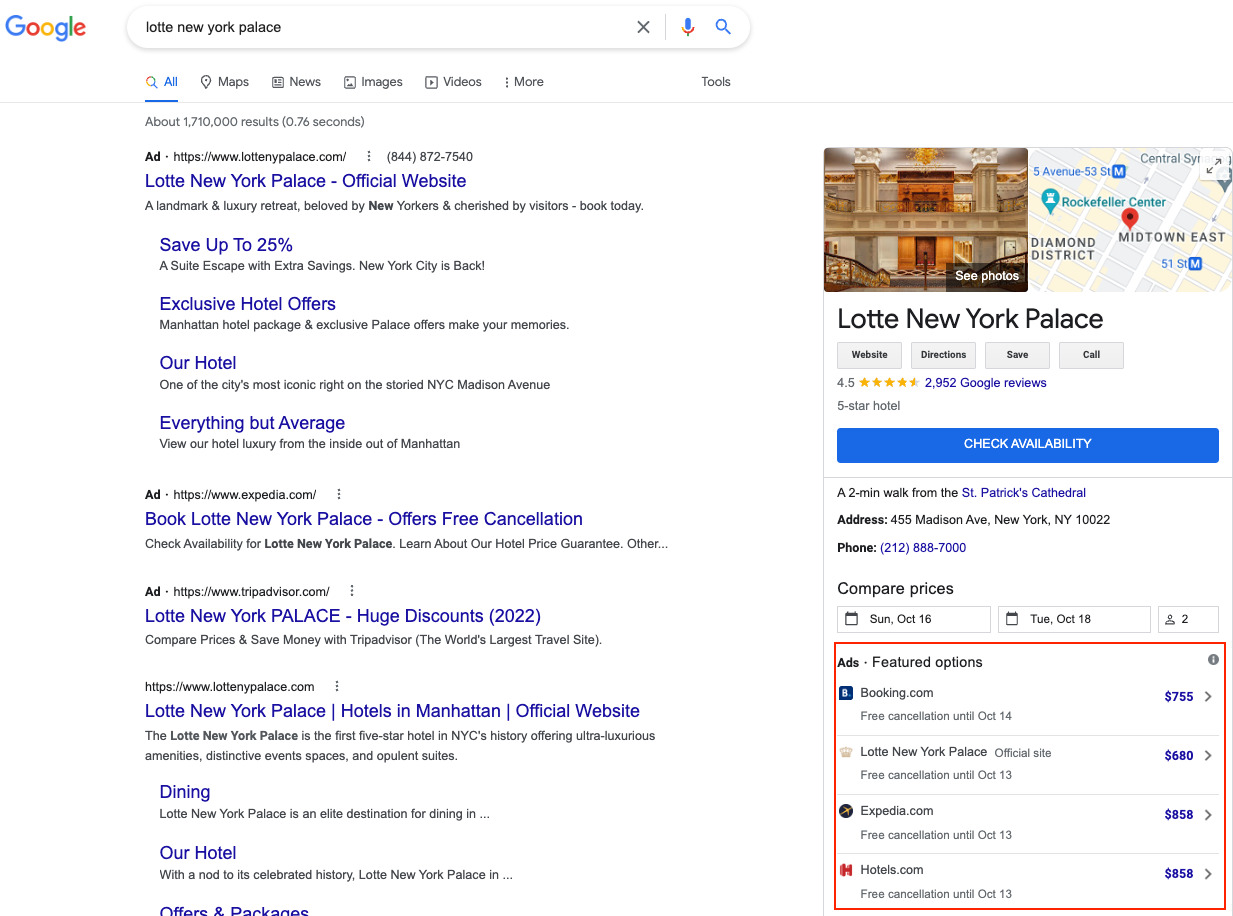Open the Sun, Oct 16 check-in date picker
Screen dimensions: 1233x916
(913, 619)
